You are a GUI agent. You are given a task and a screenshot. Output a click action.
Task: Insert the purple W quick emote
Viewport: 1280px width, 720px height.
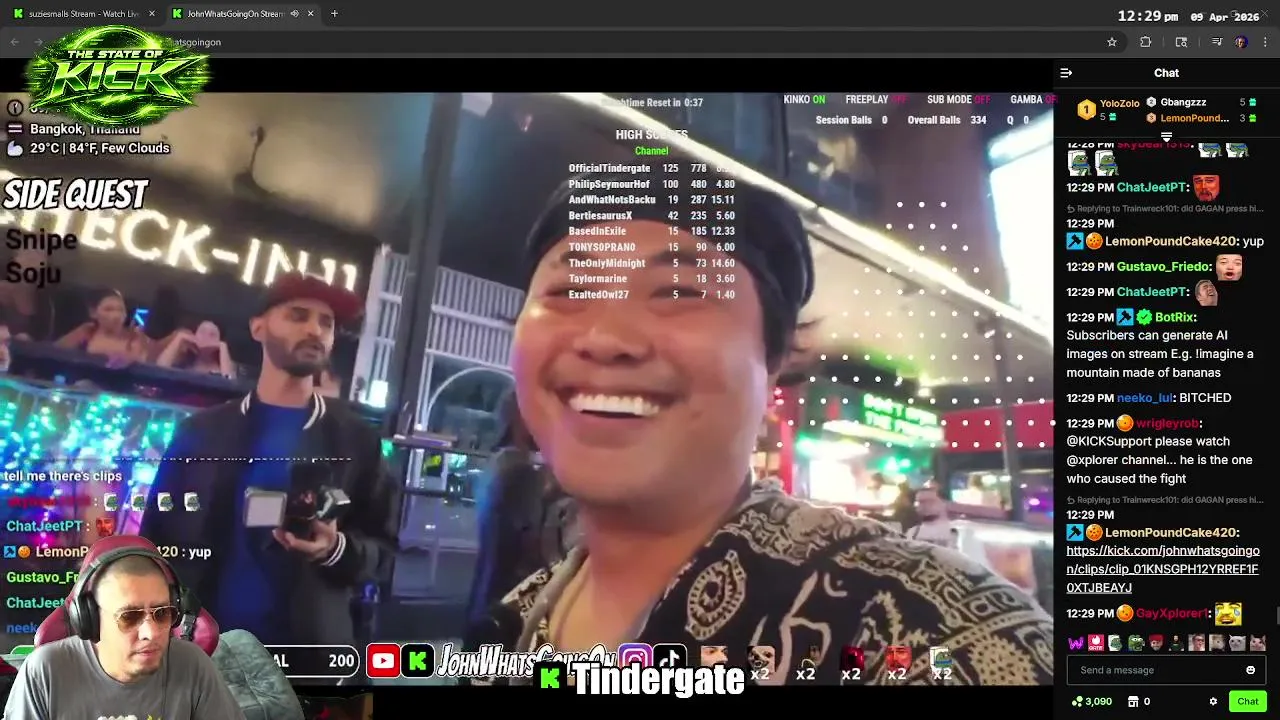pos(1076,643)
